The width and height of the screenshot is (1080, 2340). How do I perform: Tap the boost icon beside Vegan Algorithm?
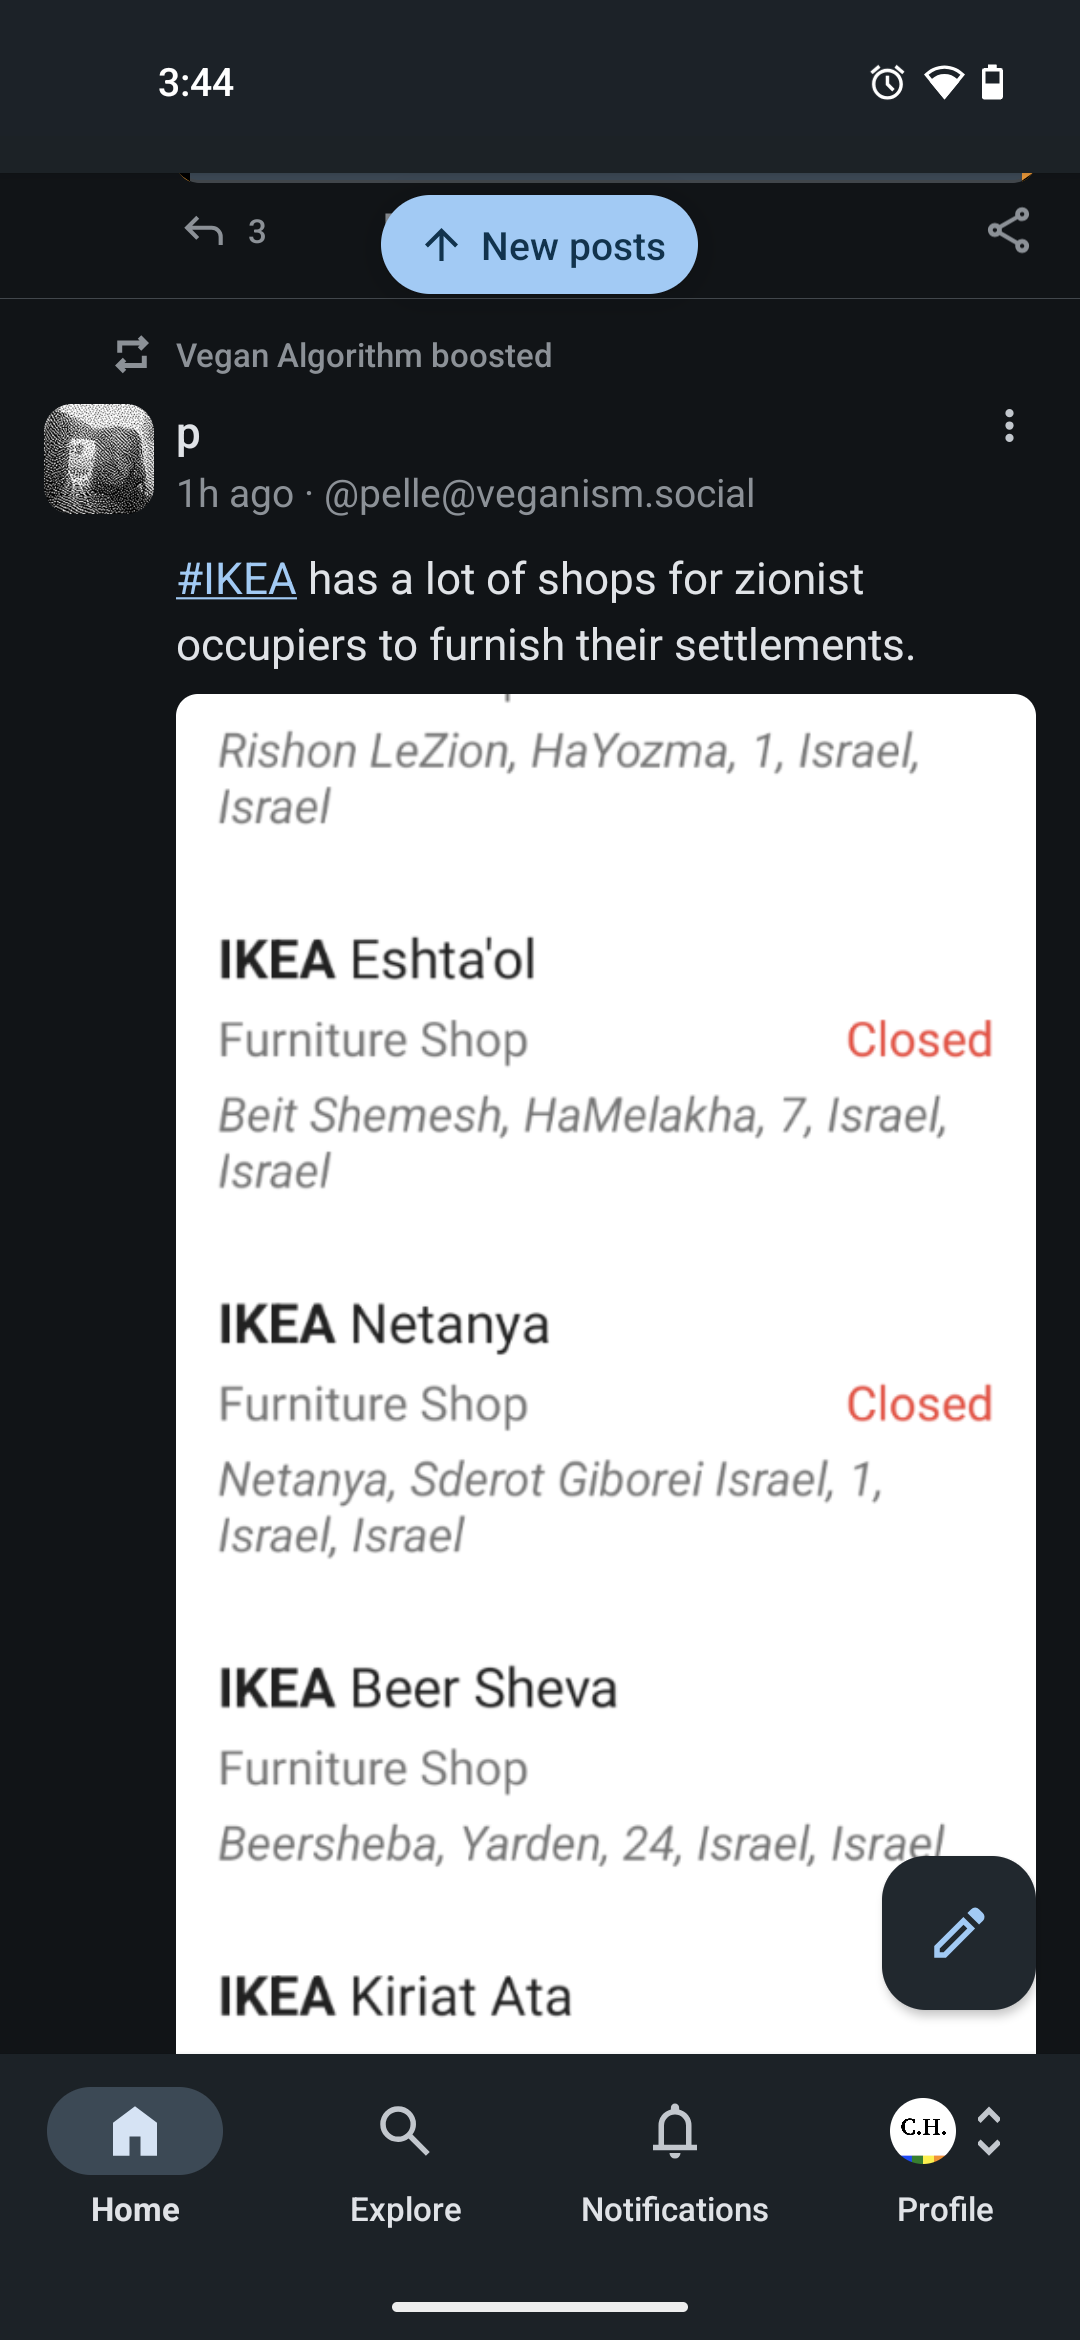point(132,355)
